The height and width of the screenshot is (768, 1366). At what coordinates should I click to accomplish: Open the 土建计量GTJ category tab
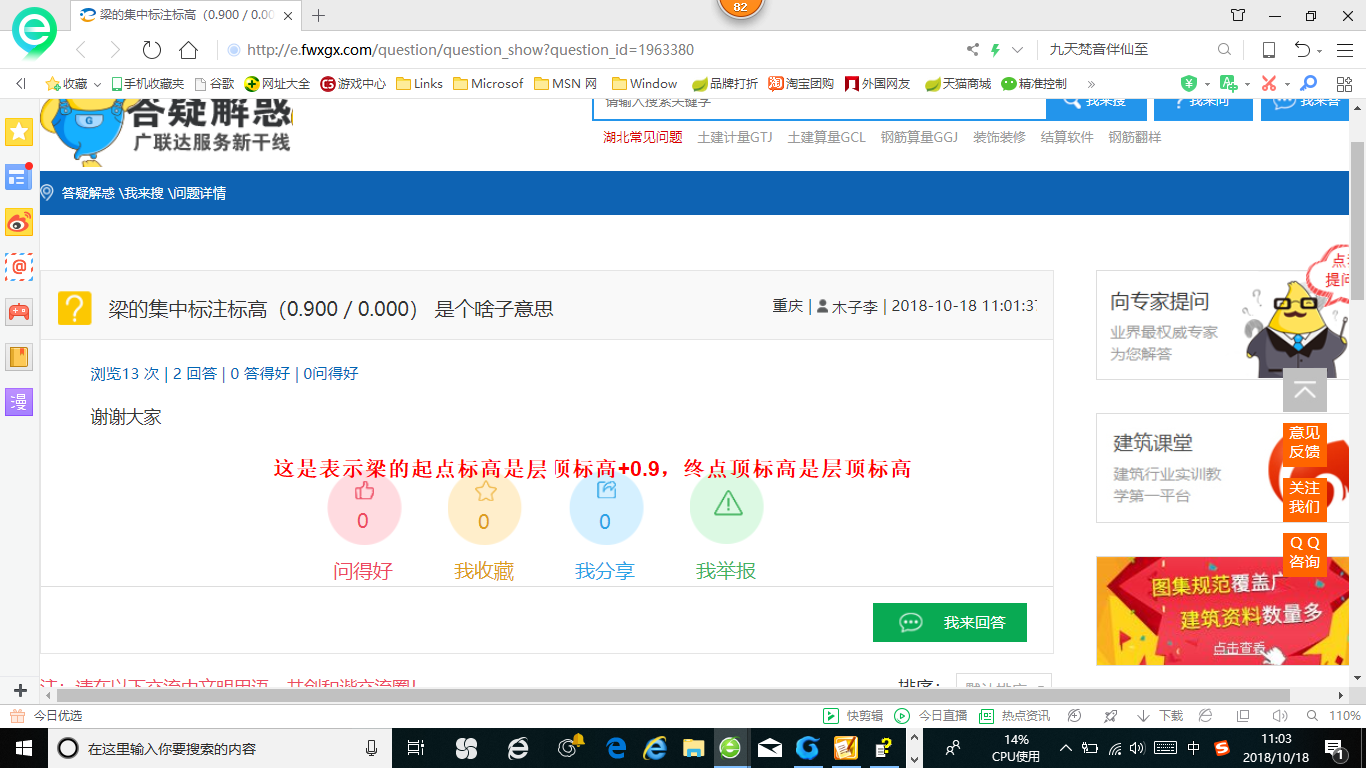point(735,137)
